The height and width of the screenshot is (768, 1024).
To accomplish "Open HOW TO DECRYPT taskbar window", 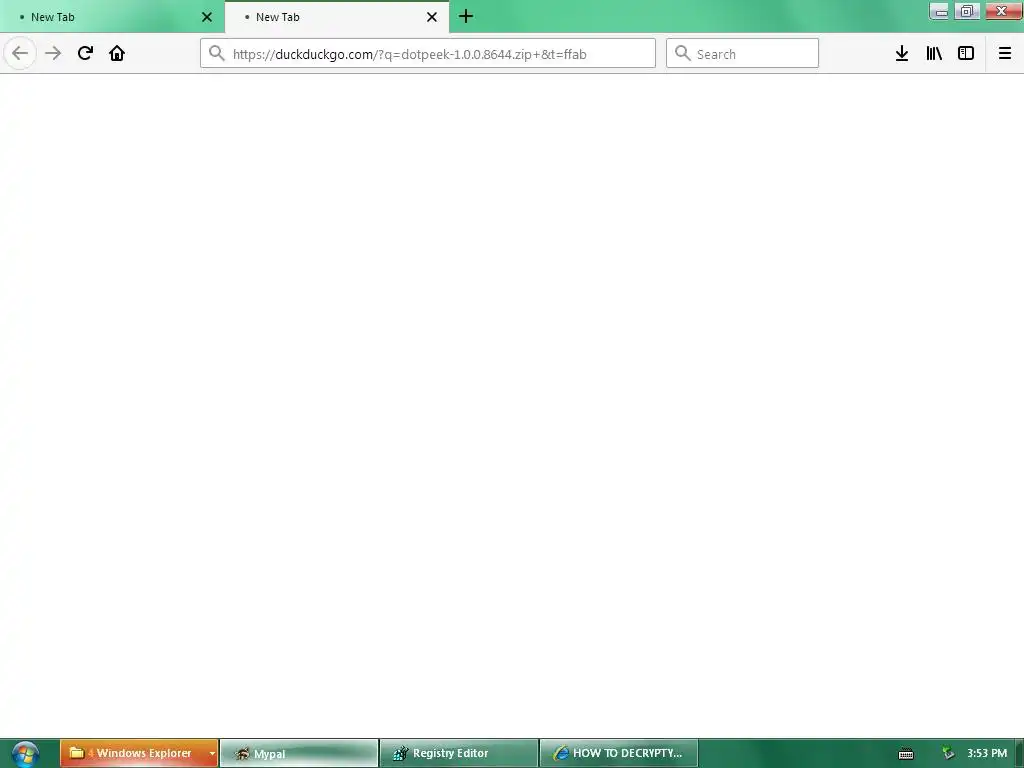I will (619, 753).
